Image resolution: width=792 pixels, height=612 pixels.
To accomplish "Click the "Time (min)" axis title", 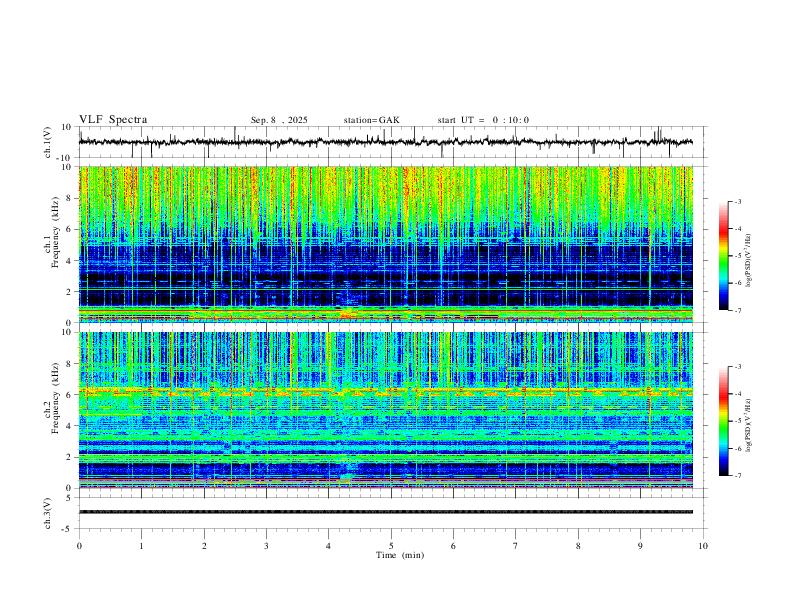I will (x=400, y=555).
